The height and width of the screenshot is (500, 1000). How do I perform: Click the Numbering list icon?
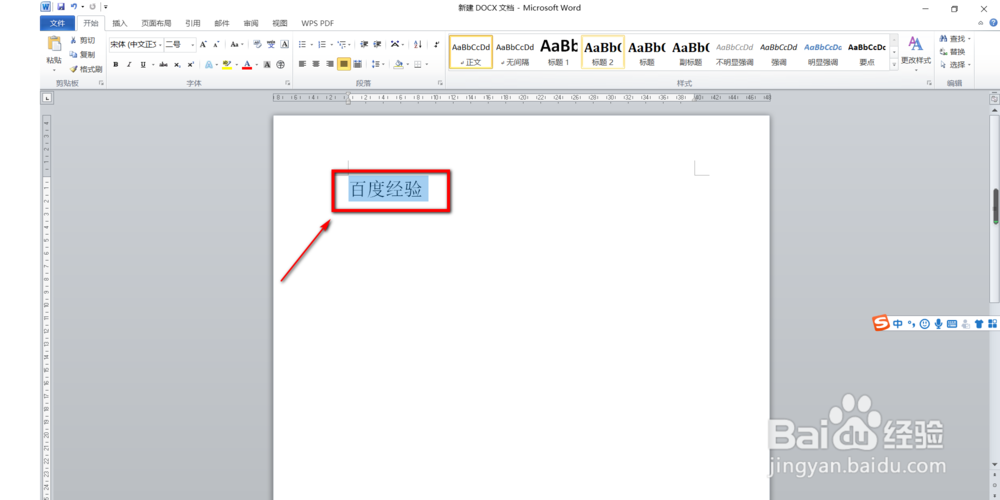click(x=322, y=45)
